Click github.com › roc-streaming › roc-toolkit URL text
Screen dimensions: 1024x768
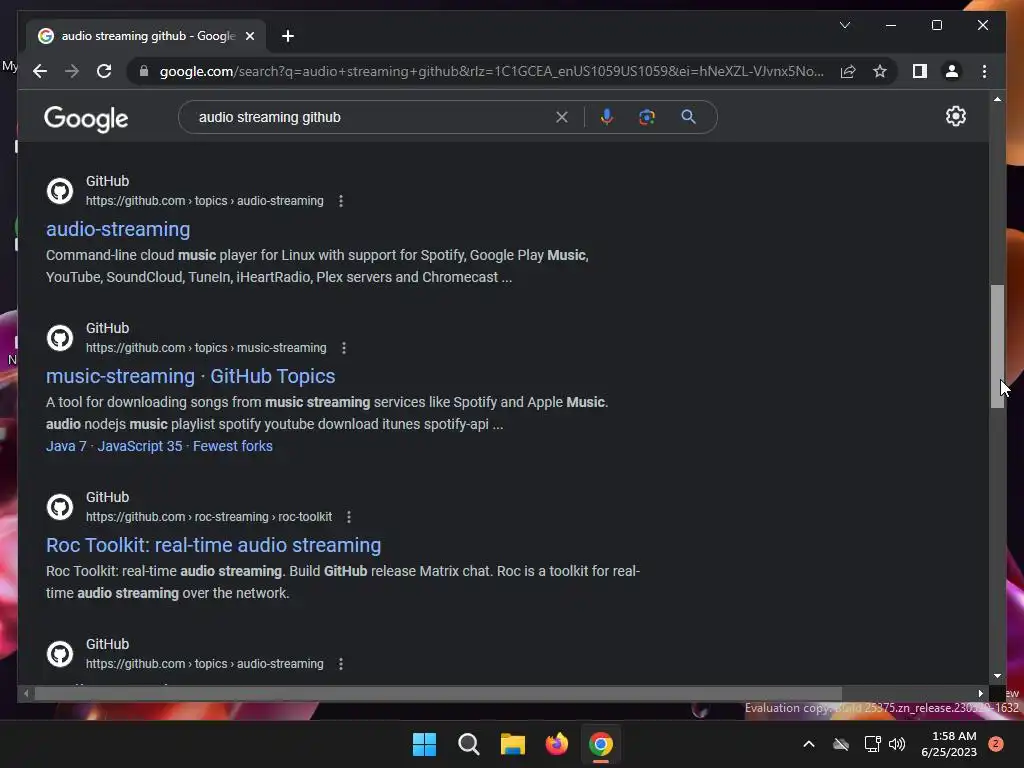[209, 517]
